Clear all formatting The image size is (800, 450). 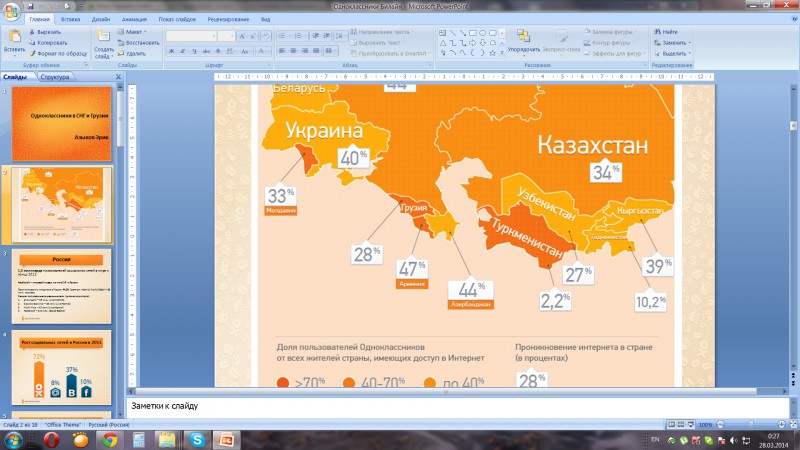coord(266,36)
